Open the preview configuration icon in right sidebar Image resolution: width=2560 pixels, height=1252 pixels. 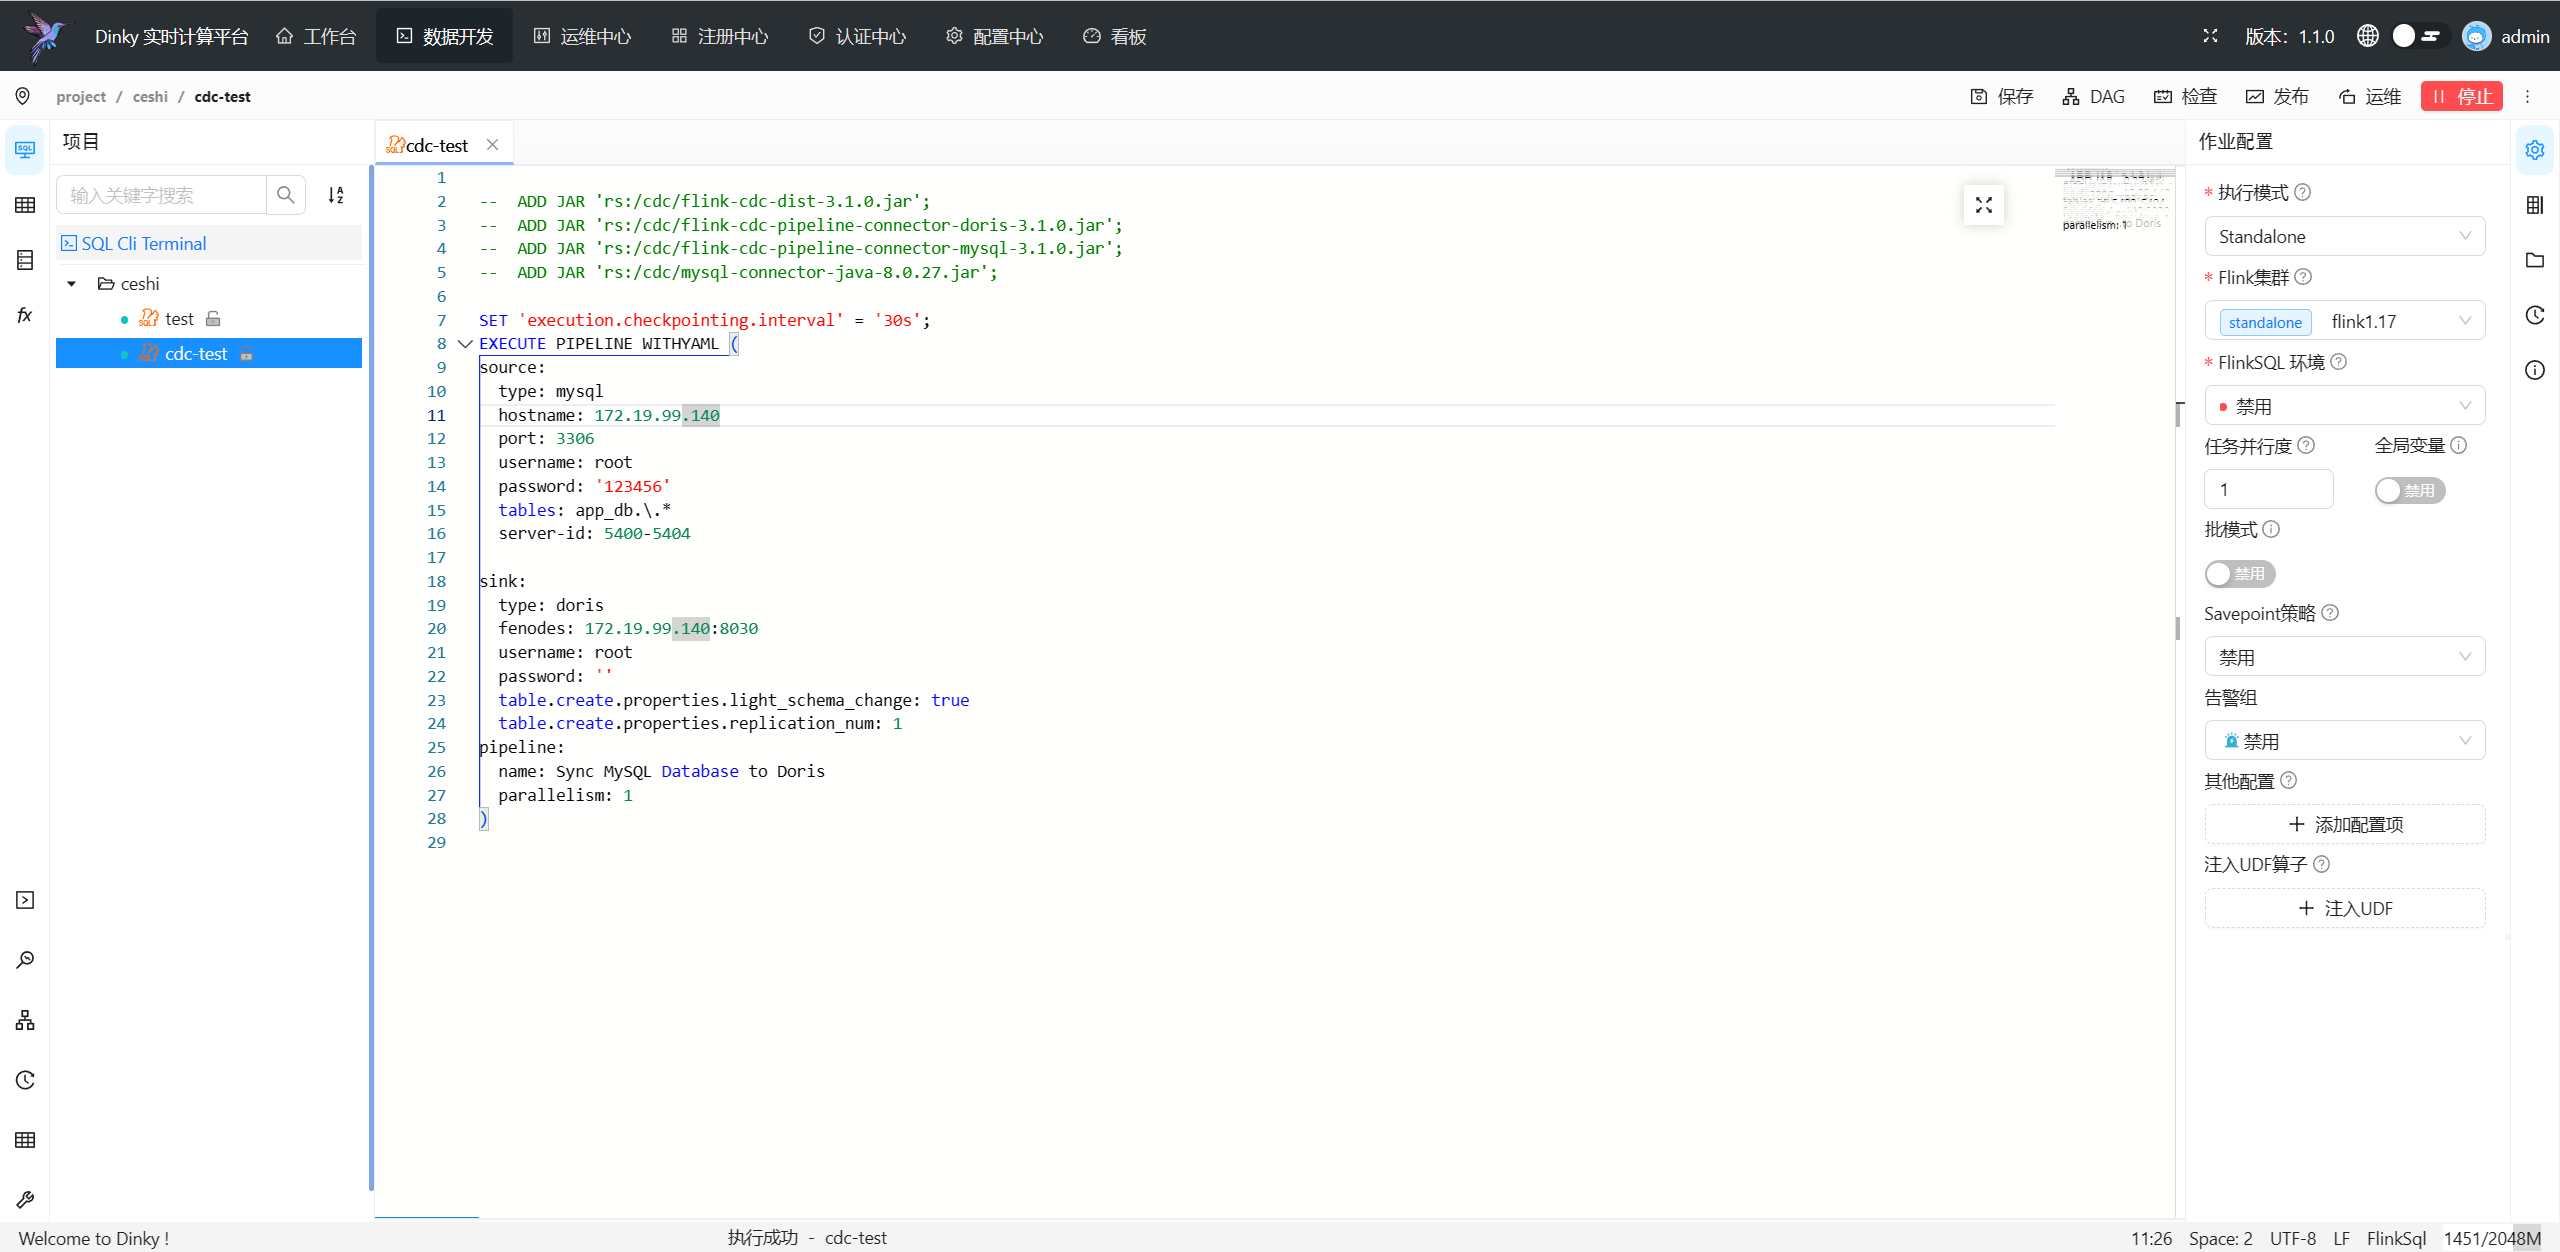2534,205
